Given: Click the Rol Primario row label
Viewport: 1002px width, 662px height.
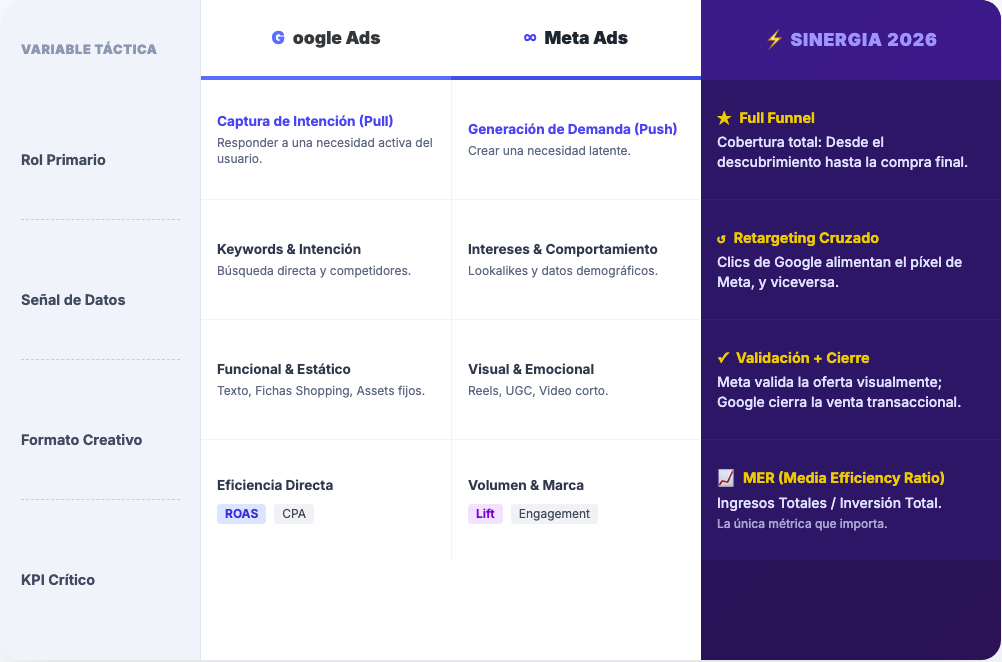Looking at the screenshot, I should coord(63,160).
